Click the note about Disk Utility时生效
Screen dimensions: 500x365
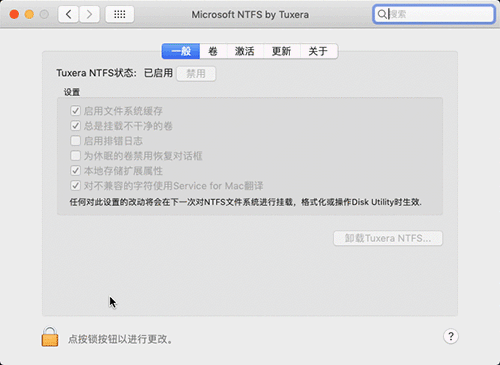tap(246, 202)
